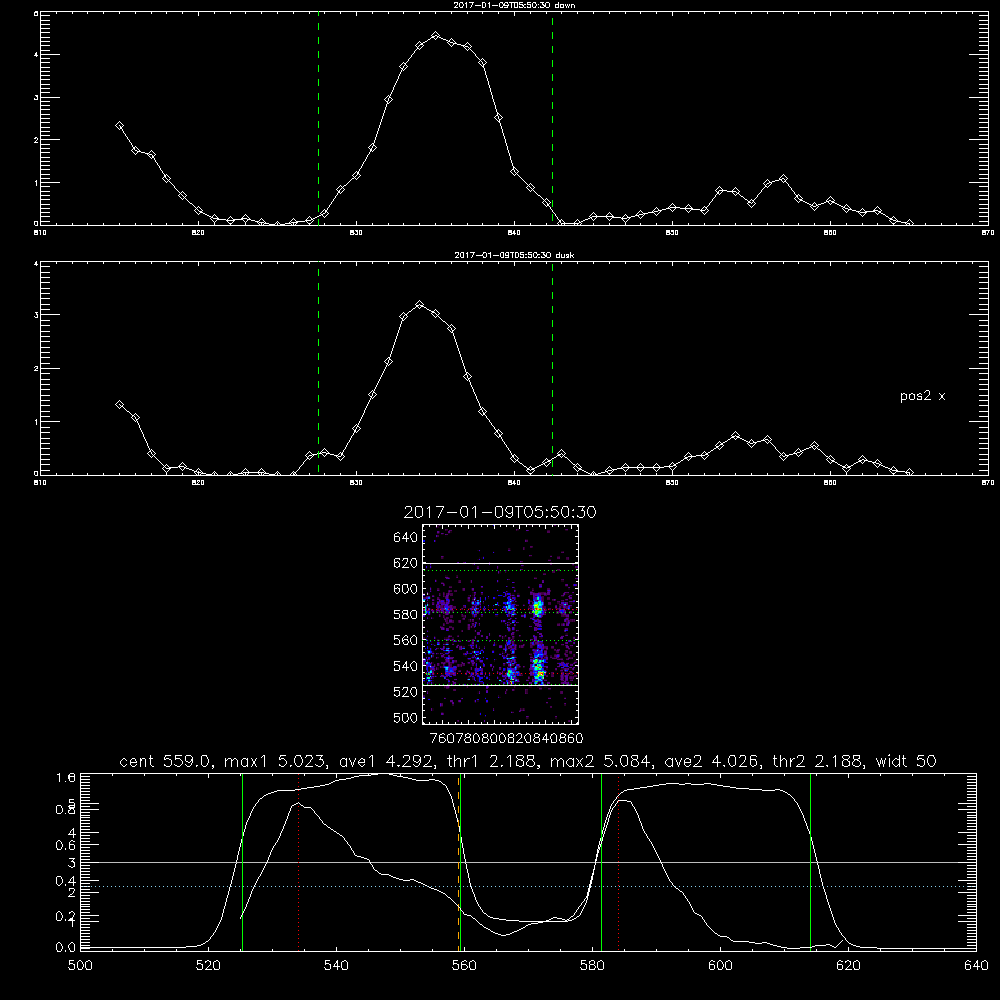Click y-axis label '520' beside spectral image

pyautogui.click(x=405, y=692)
